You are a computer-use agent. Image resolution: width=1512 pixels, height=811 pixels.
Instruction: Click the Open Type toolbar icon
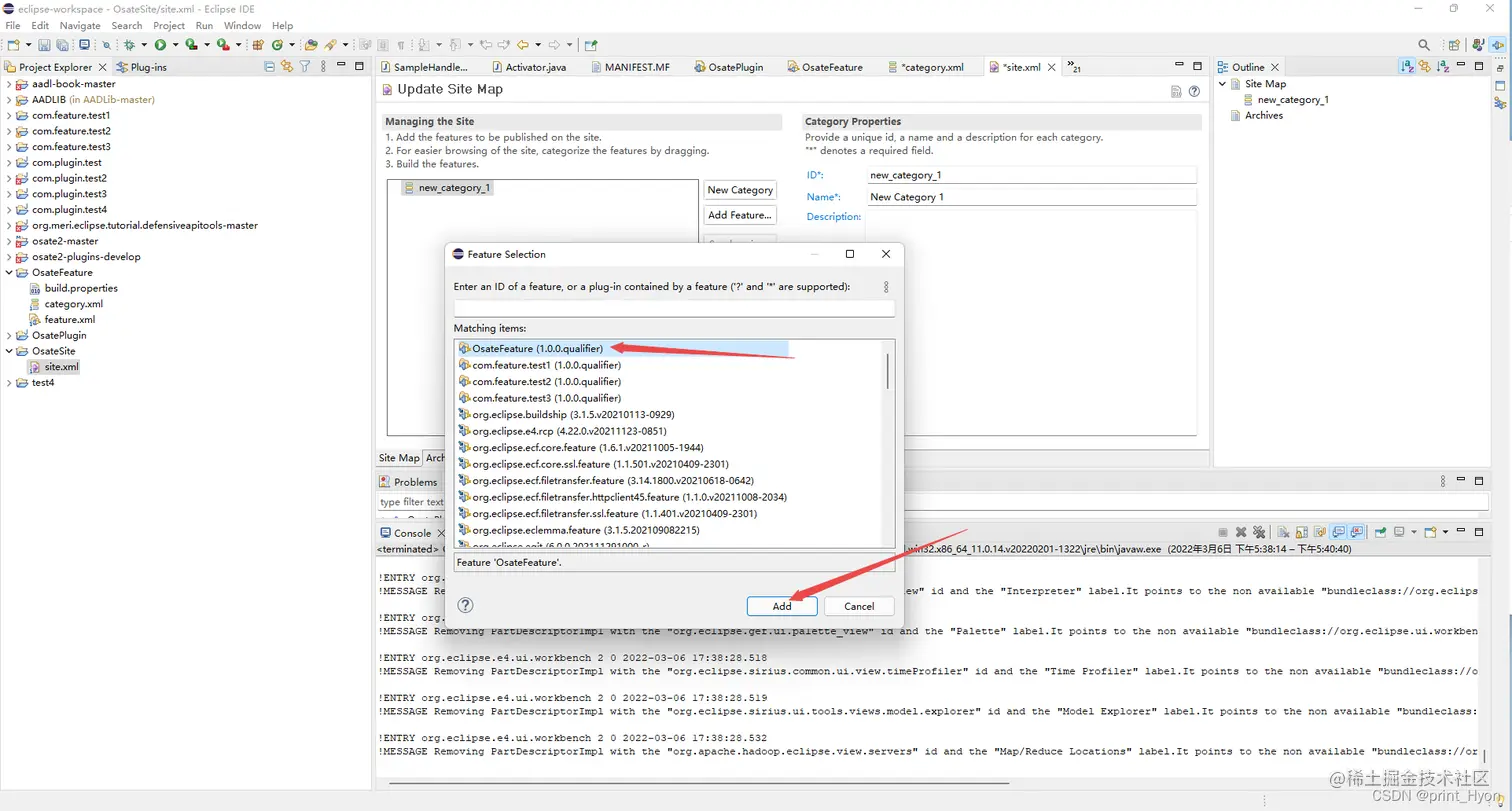[311, 45]
